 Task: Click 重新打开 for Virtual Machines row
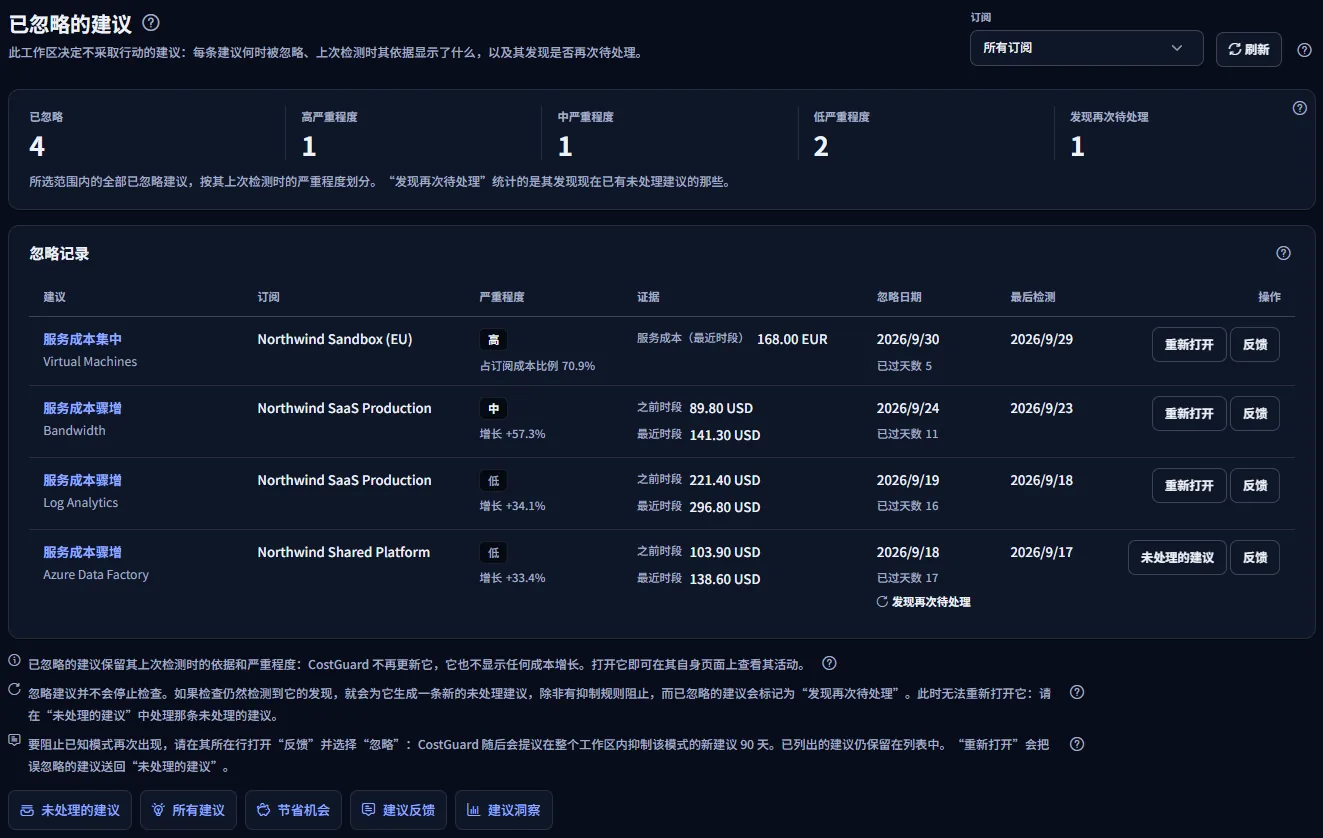(1189, 345)
